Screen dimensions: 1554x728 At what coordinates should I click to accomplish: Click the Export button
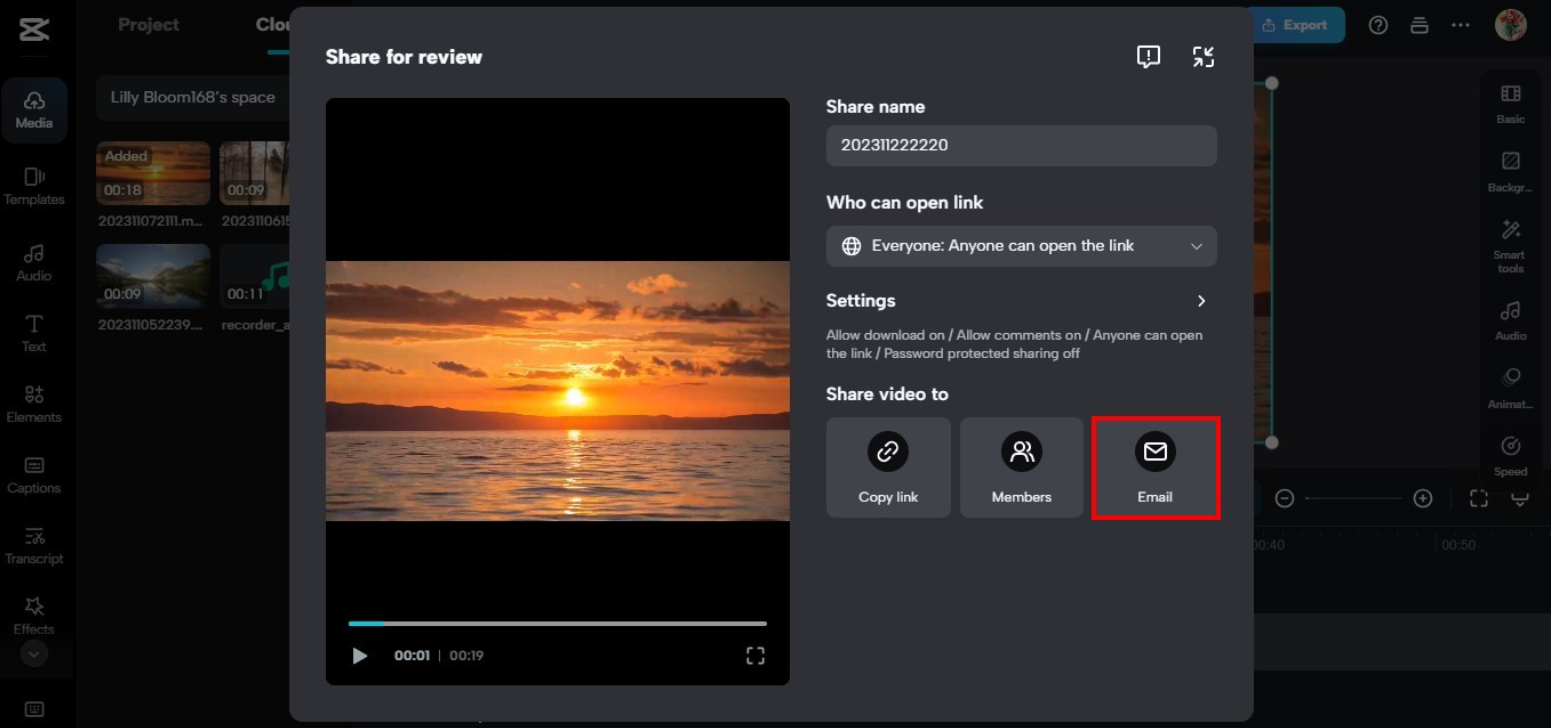(x=1296, y=25)
